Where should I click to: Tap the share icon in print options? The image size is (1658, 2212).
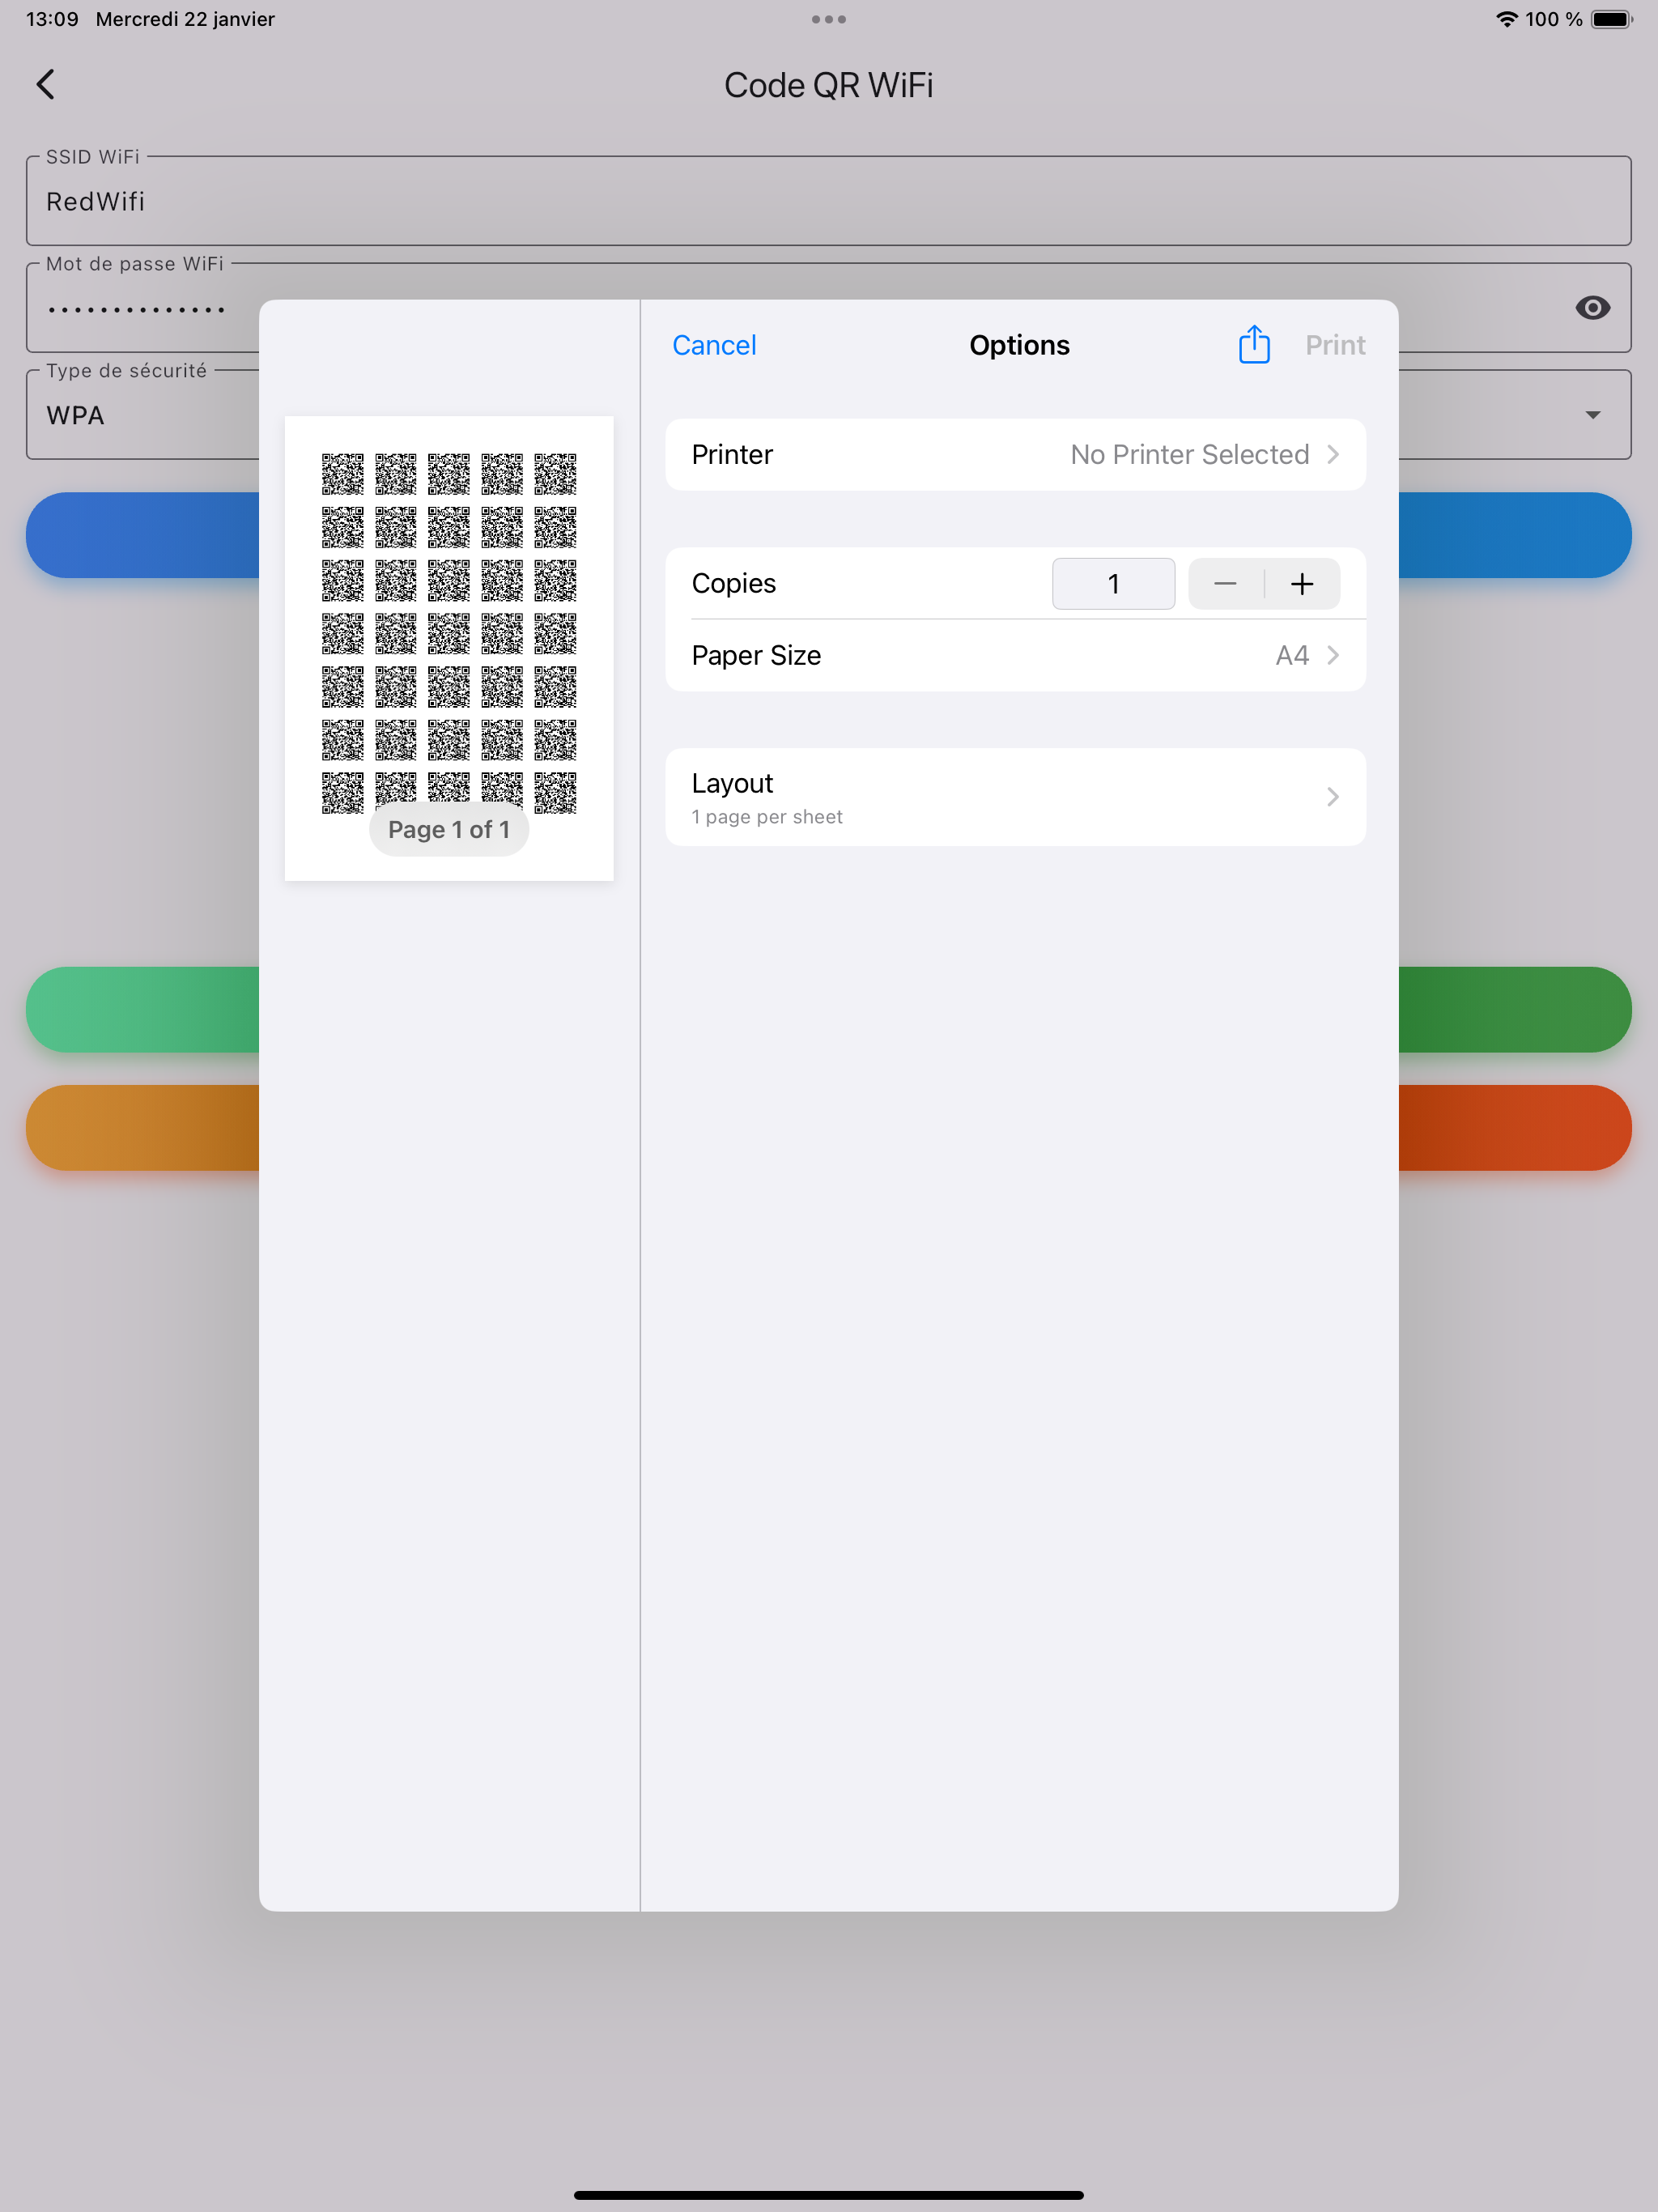click(1254, 345)
